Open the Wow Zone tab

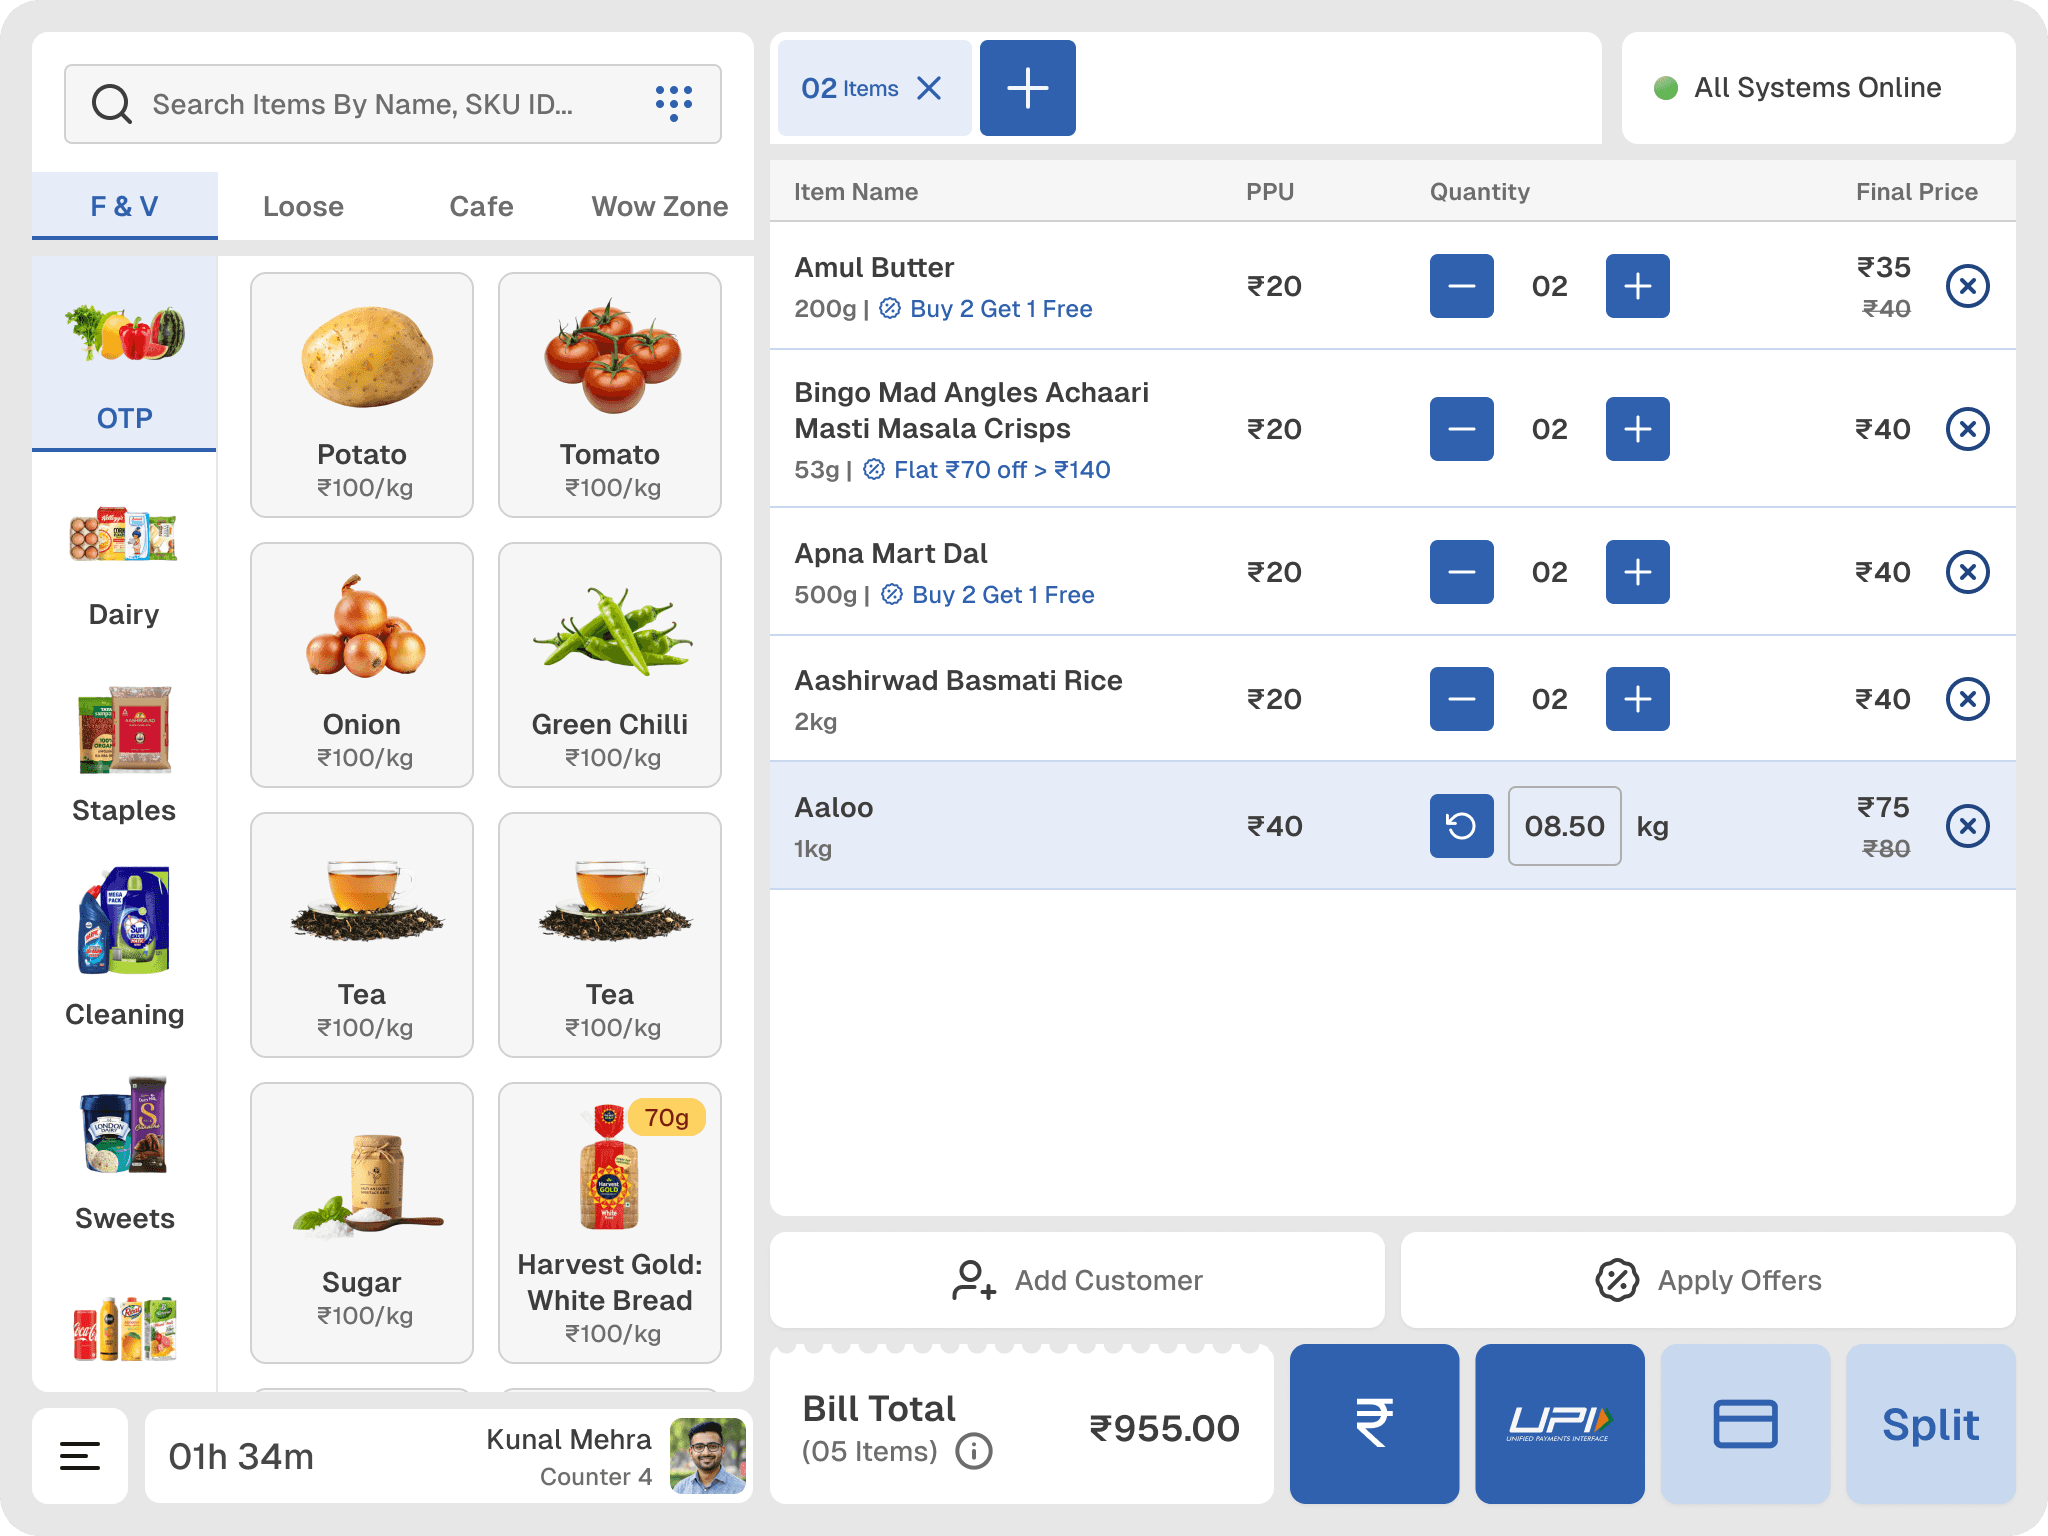click(x=659, y=206)
